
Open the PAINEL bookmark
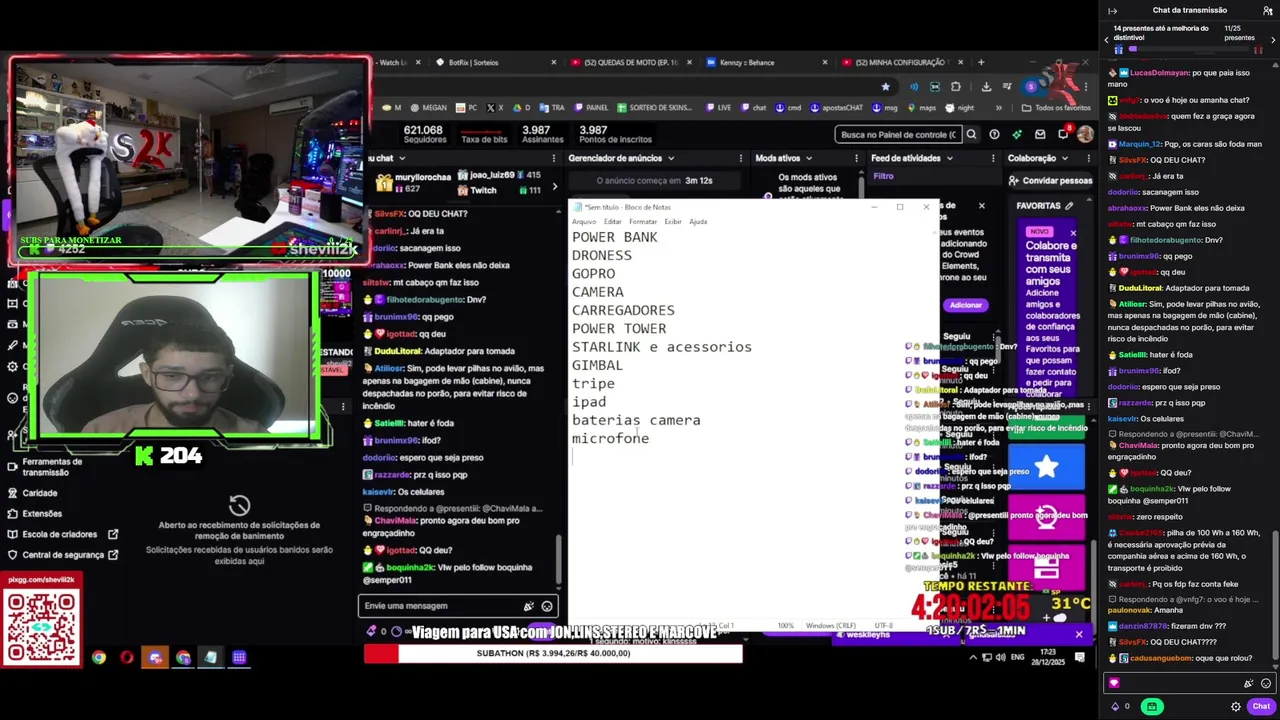point(591,108)
